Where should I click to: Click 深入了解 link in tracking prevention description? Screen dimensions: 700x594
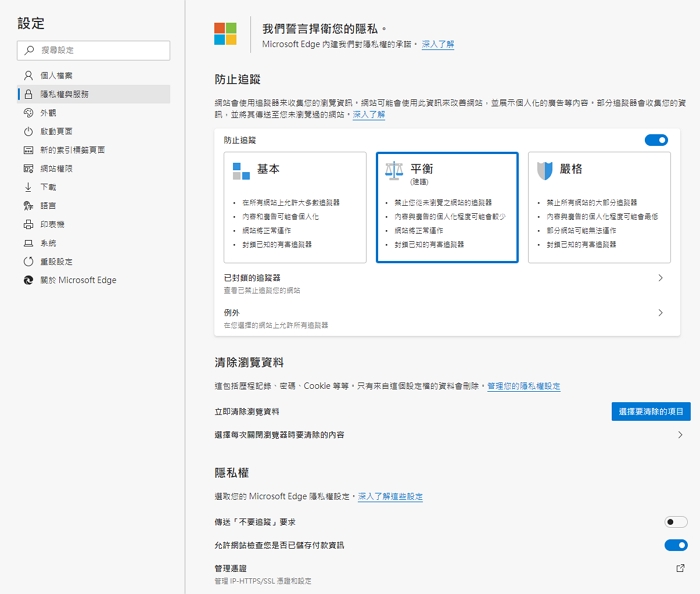pyautogui.click(x=369, y=115)
